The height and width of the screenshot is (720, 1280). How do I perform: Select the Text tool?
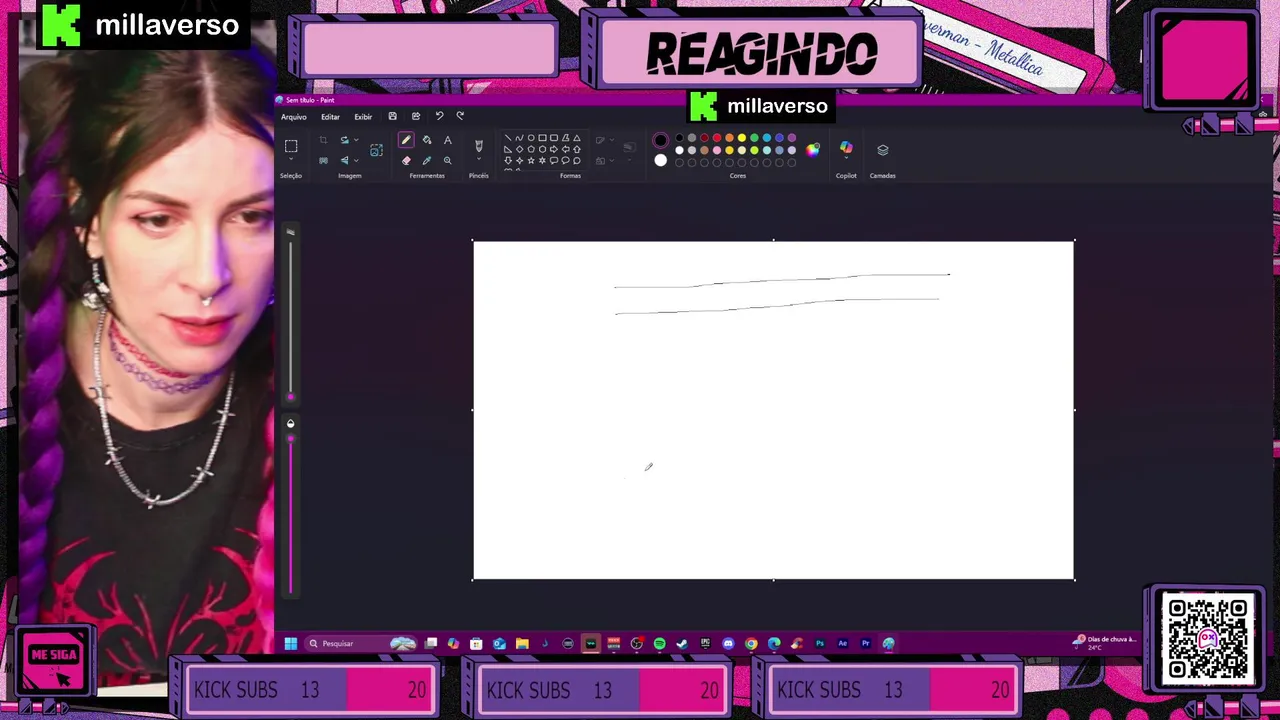448,140
